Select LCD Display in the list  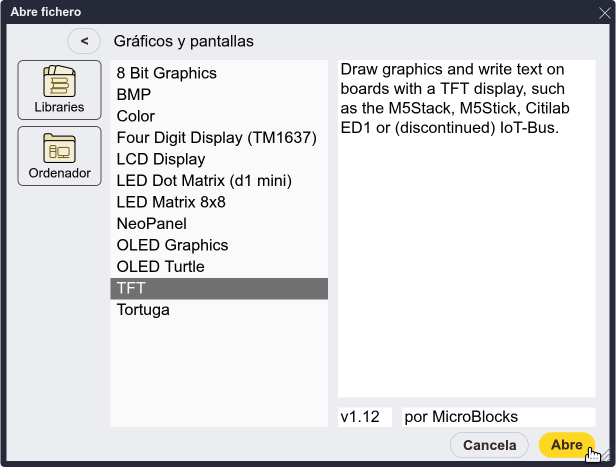pos(219,159)
